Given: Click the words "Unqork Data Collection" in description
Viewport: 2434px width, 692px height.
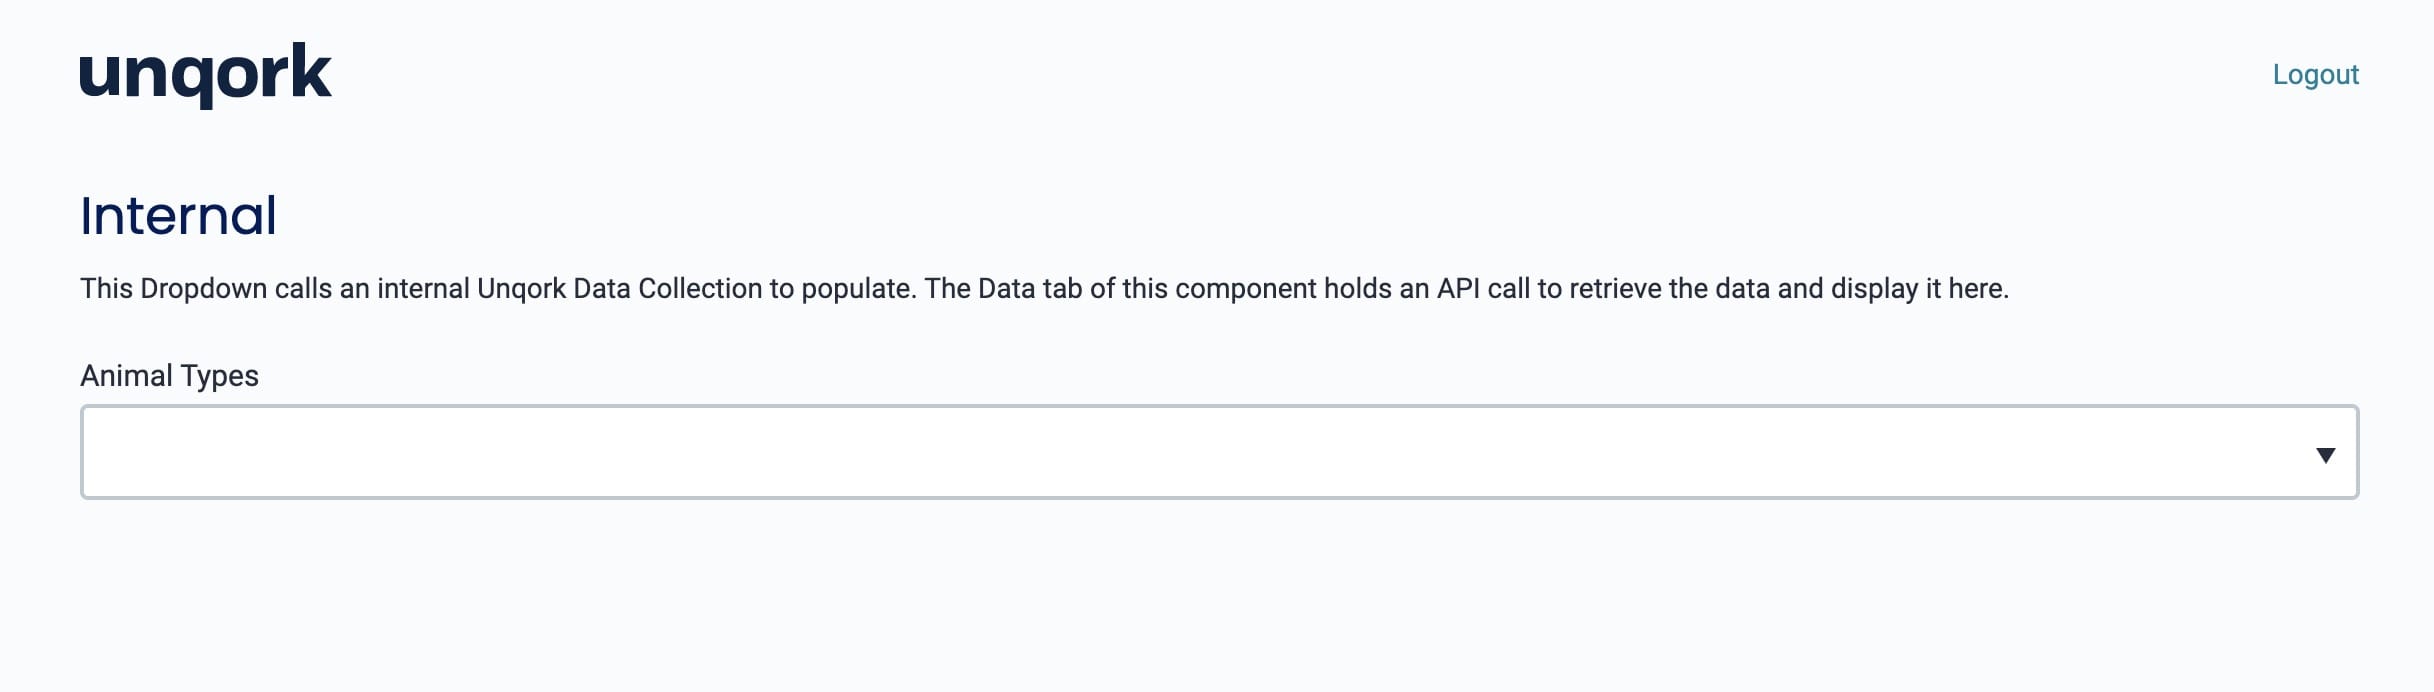Looking at the screenshot, I should [x=619, y=289].
